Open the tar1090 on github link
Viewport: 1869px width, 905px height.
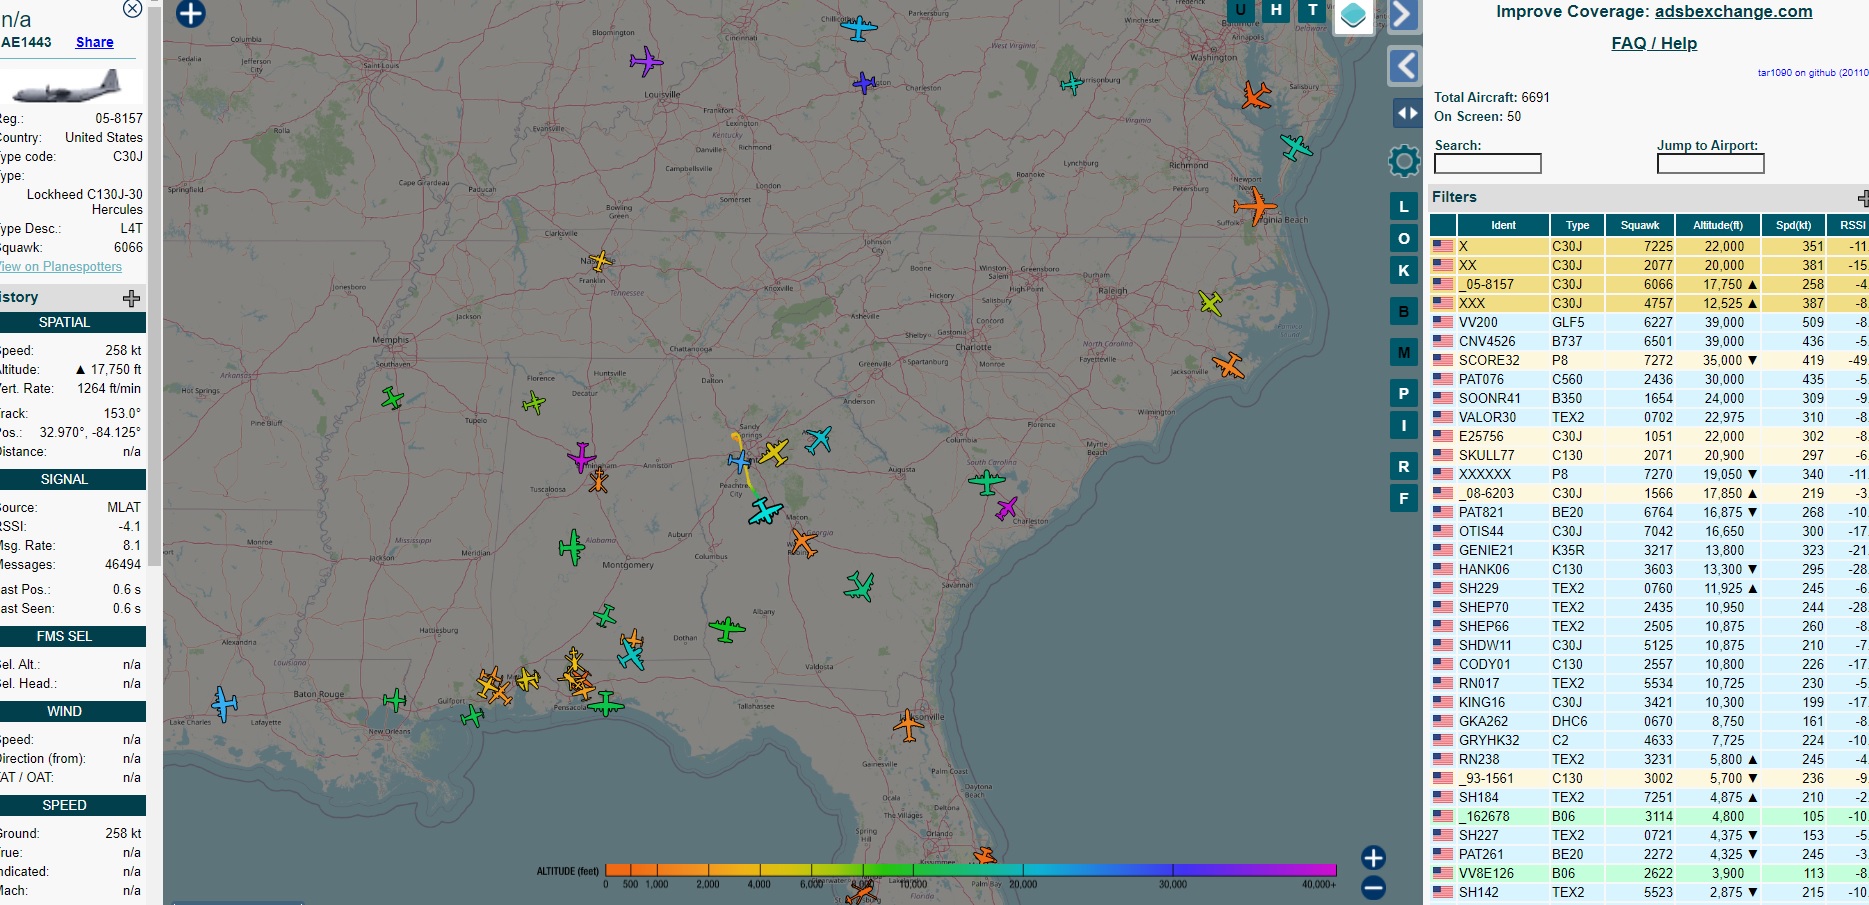pos(1812,72)
